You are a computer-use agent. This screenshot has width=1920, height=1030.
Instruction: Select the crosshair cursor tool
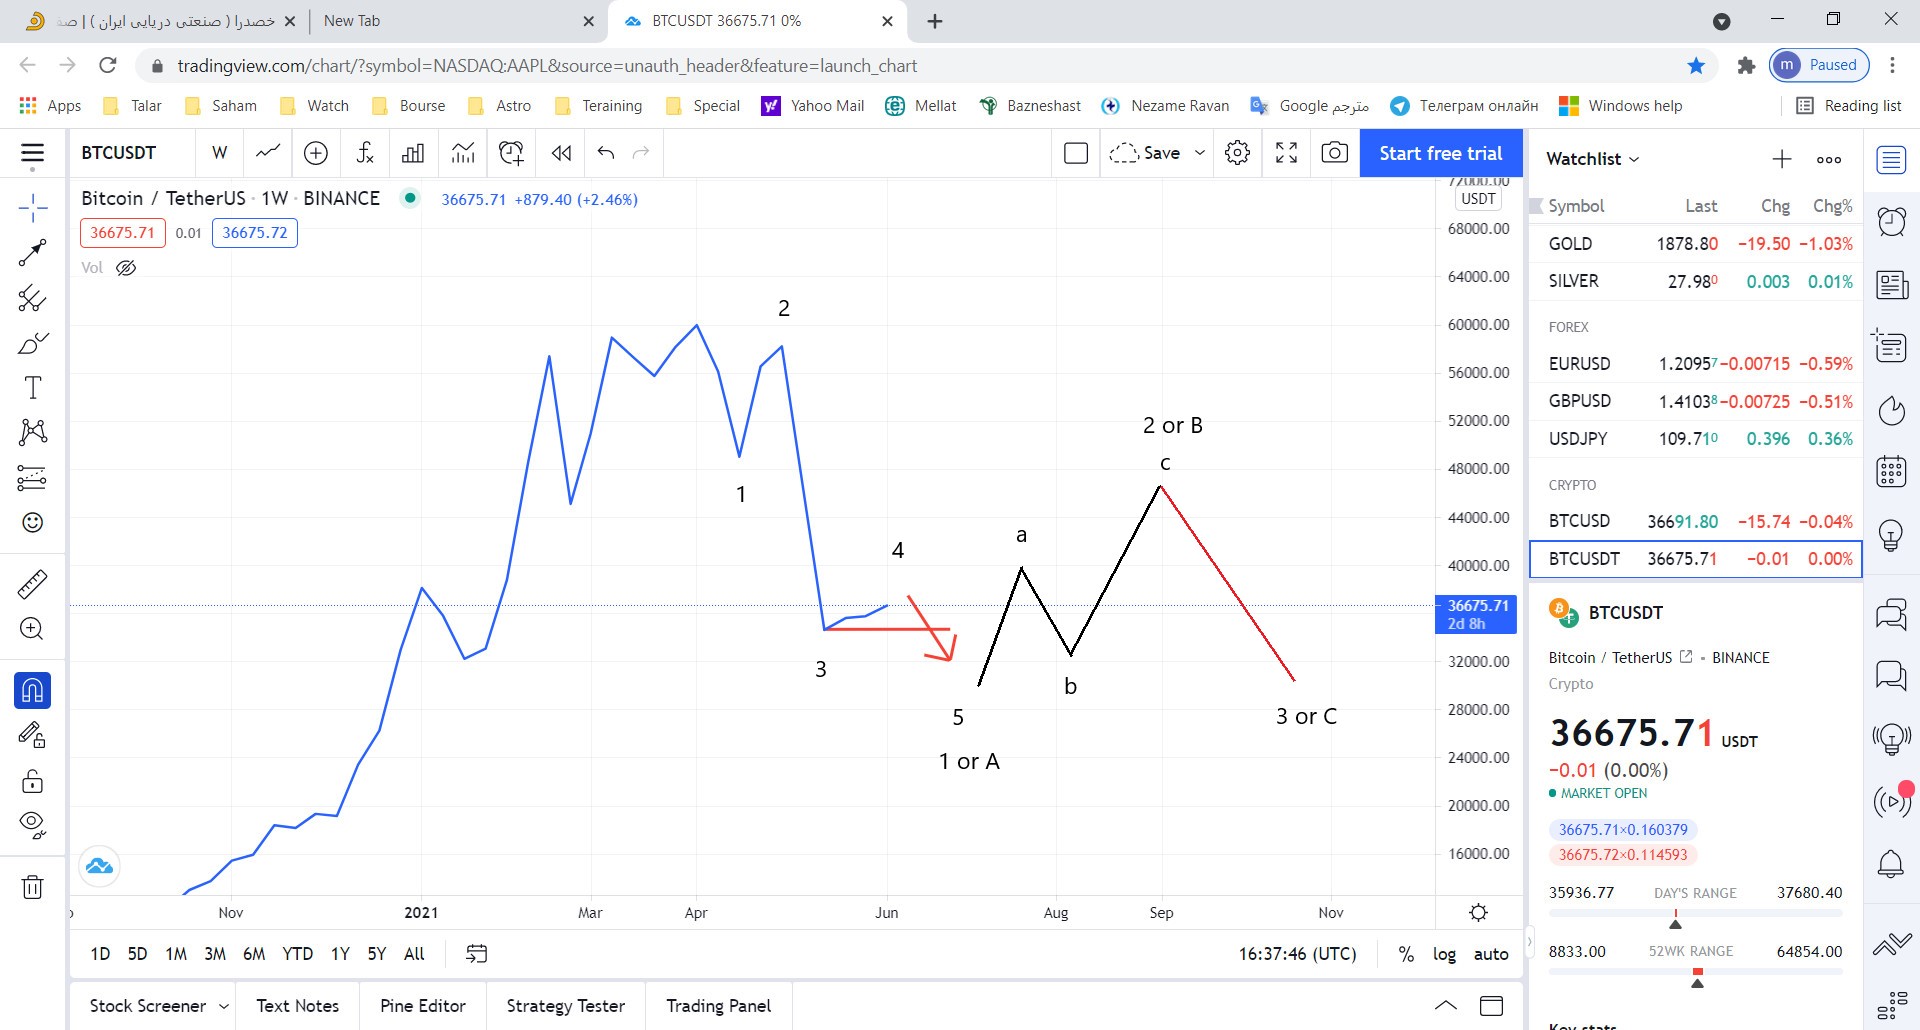click(x=33, y=208)
